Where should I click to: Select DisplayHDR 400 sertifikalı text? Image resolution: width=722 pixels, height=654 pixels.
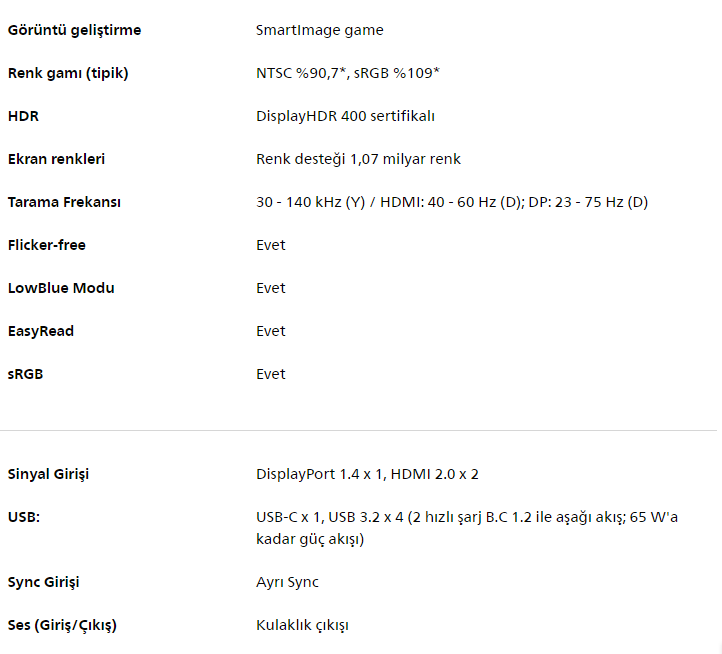pos(345,116)
